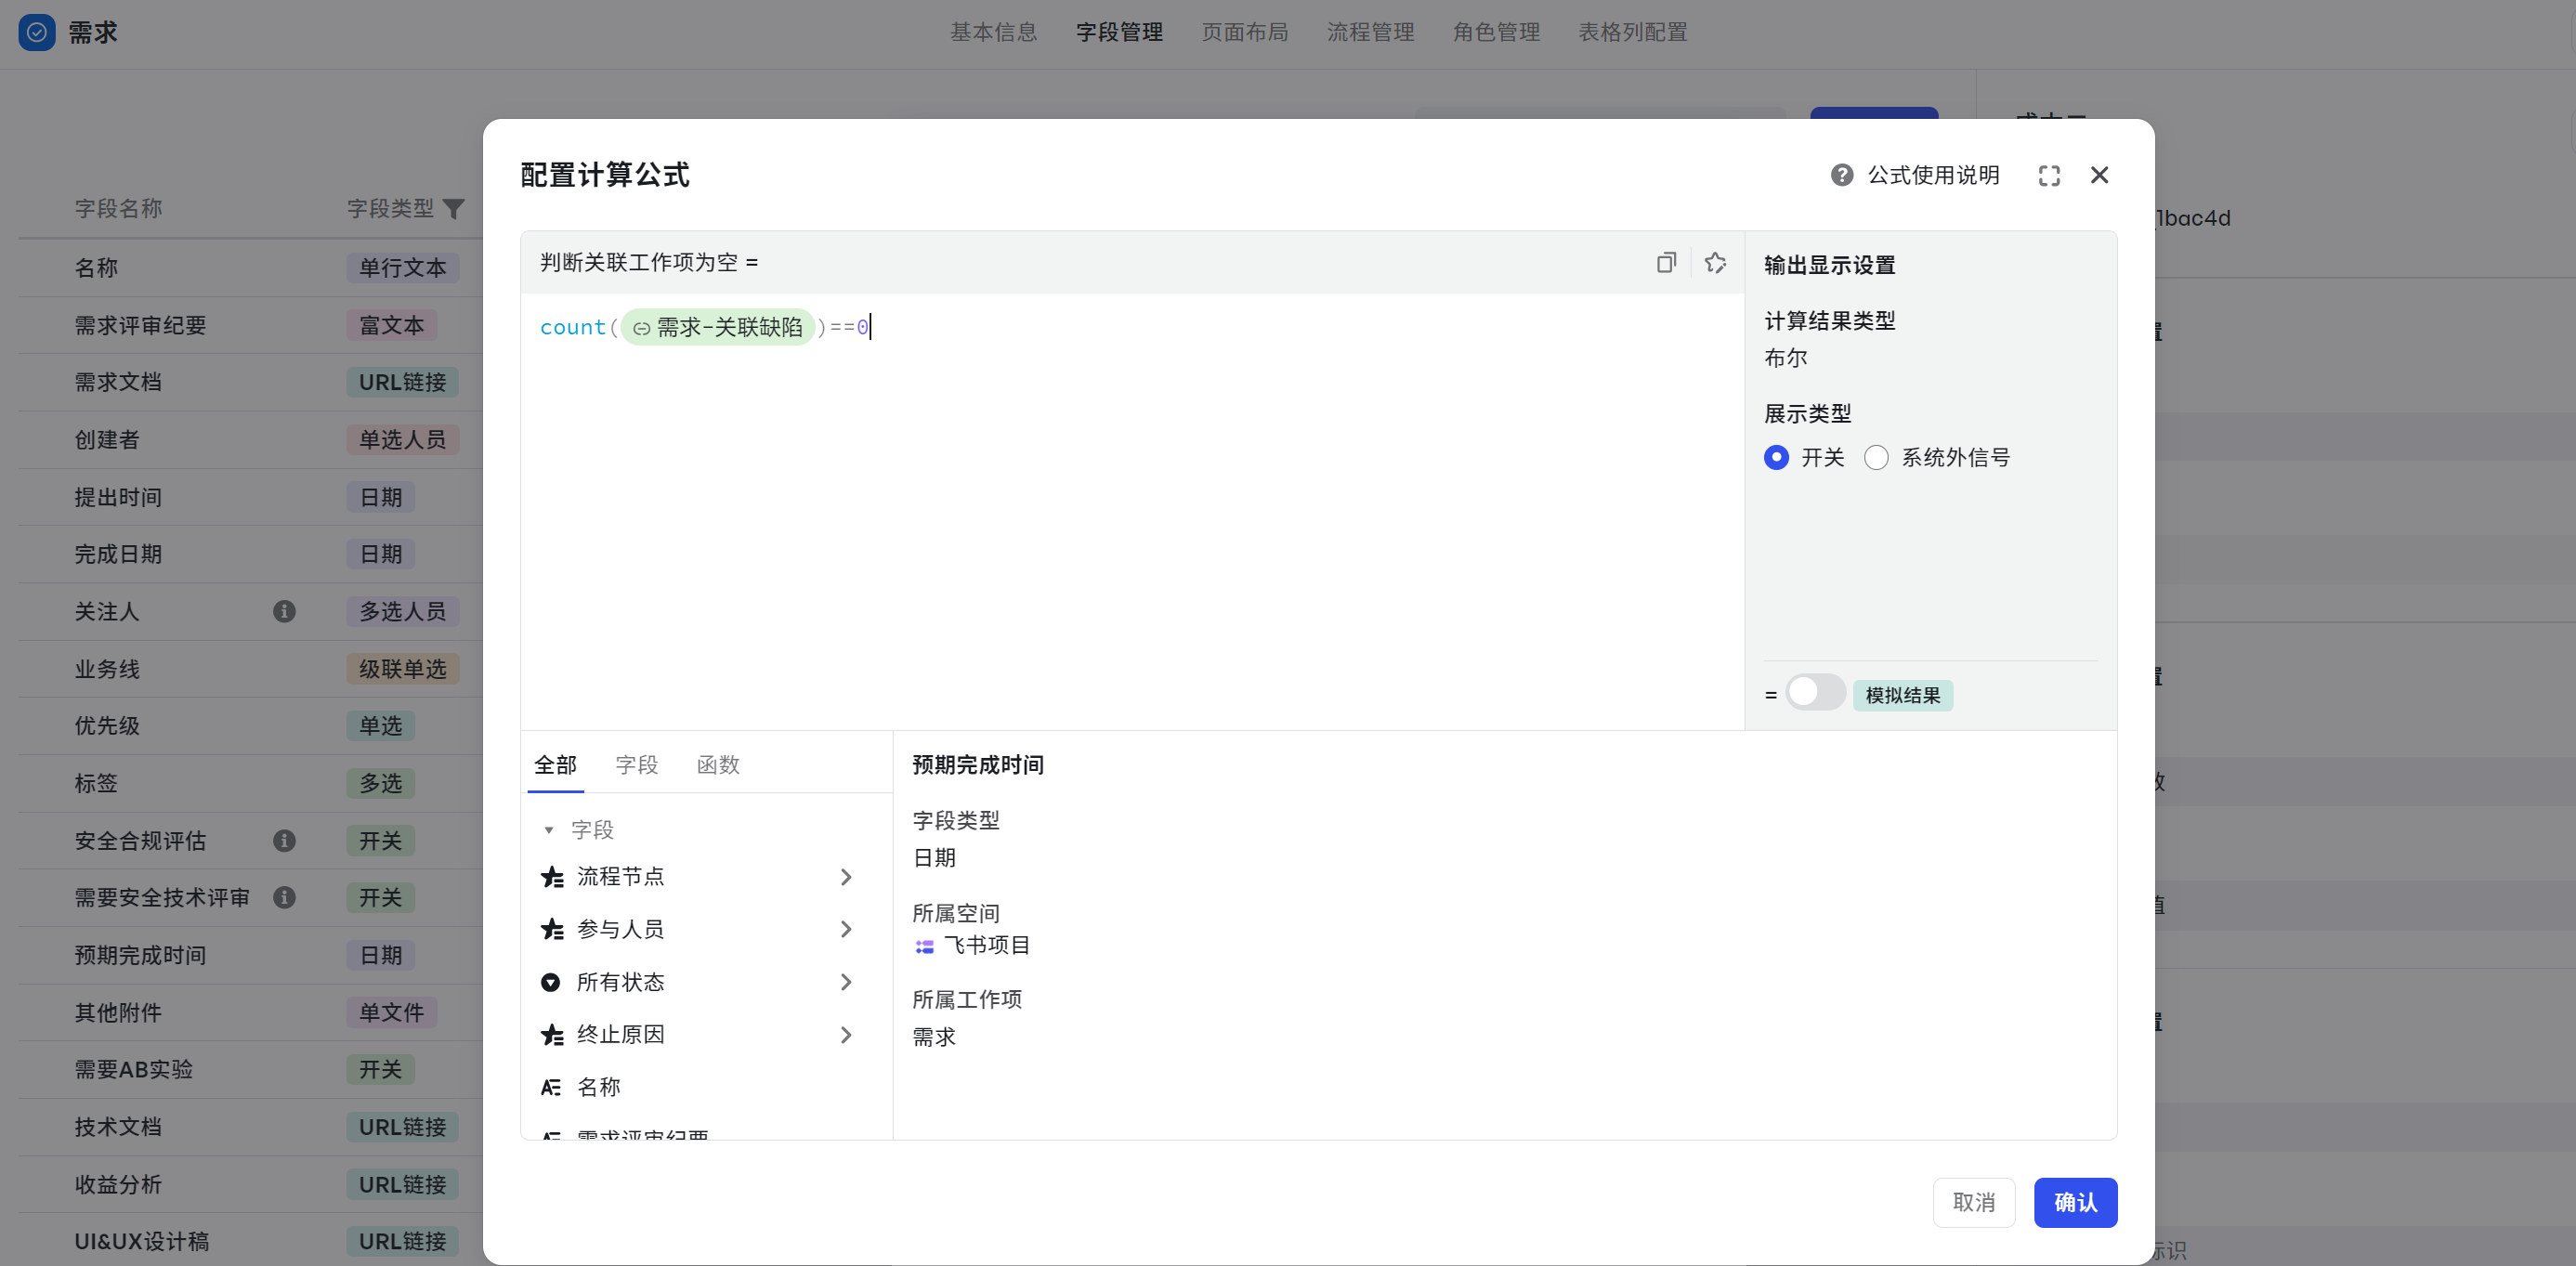Click the formula format/clean icon
This screenshot has height=1266, width=2576.
click(1715, 262)
